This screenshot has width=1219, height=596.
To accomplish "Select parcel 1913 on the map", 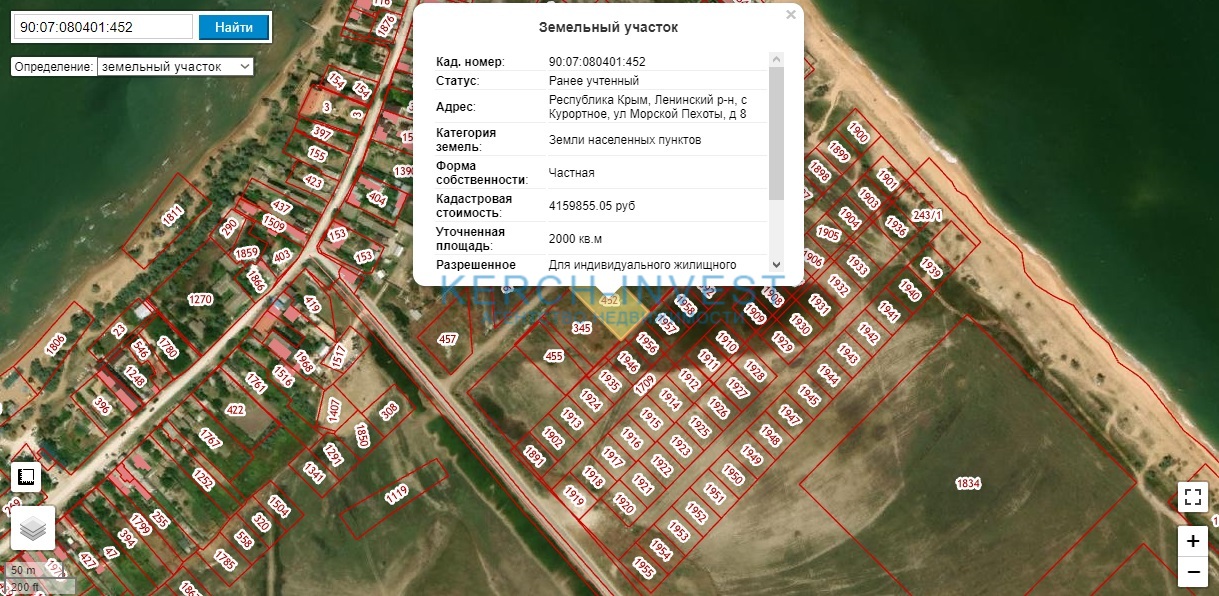I will click(x=572, y=419).
